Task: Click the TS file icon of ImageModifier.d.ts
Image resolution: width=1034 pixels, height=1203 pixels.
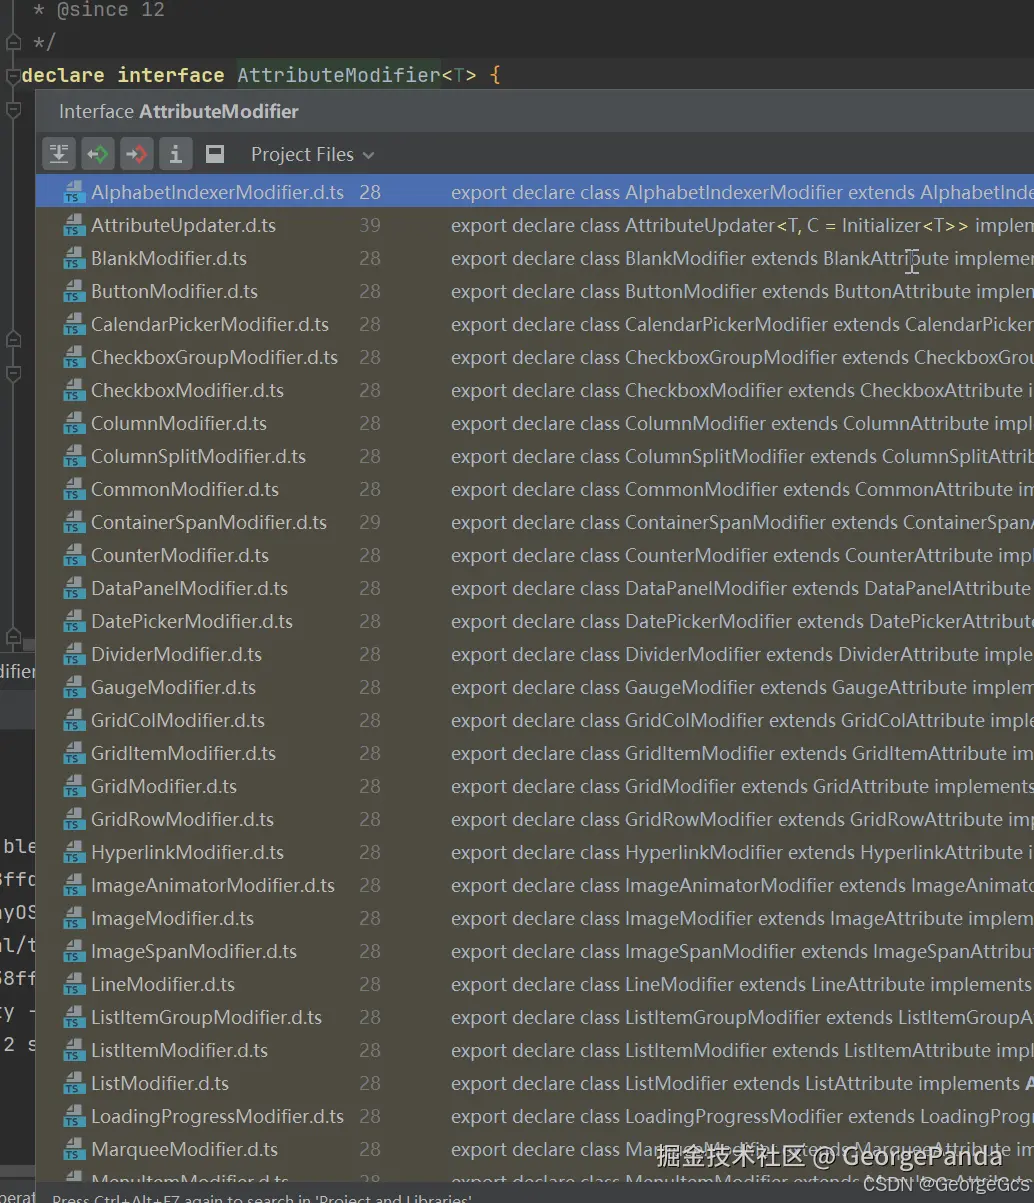Action: click(74, 919)
